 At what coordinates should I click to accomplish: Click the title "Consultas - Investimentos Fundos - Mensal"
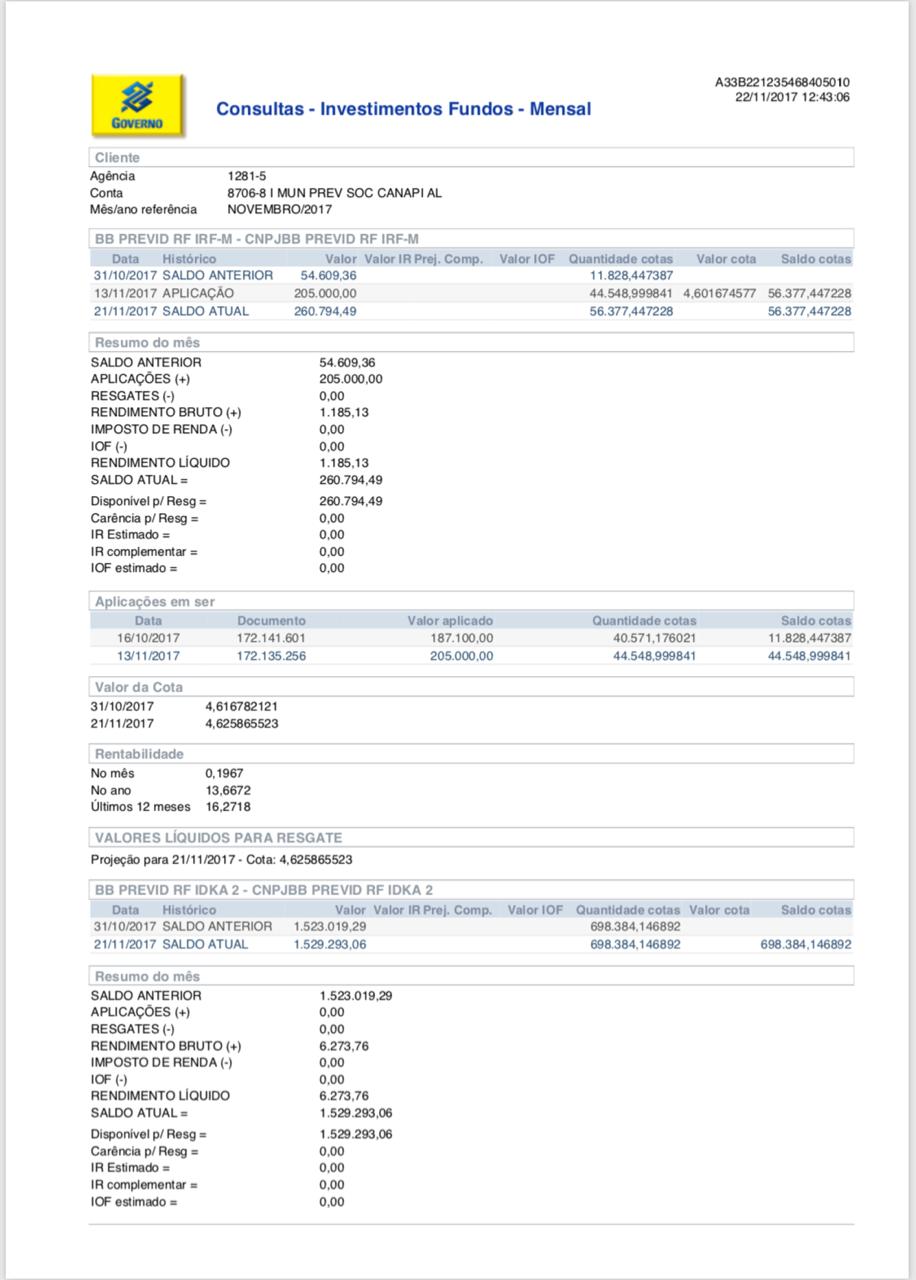tap(404, 109)
